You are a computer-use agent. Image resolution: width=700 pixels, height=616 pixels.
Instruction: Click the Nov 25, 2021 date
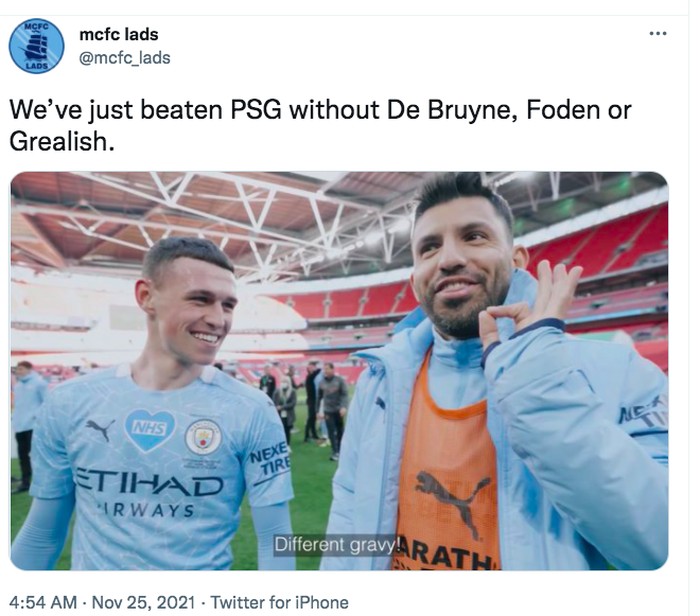pos(143,602)
